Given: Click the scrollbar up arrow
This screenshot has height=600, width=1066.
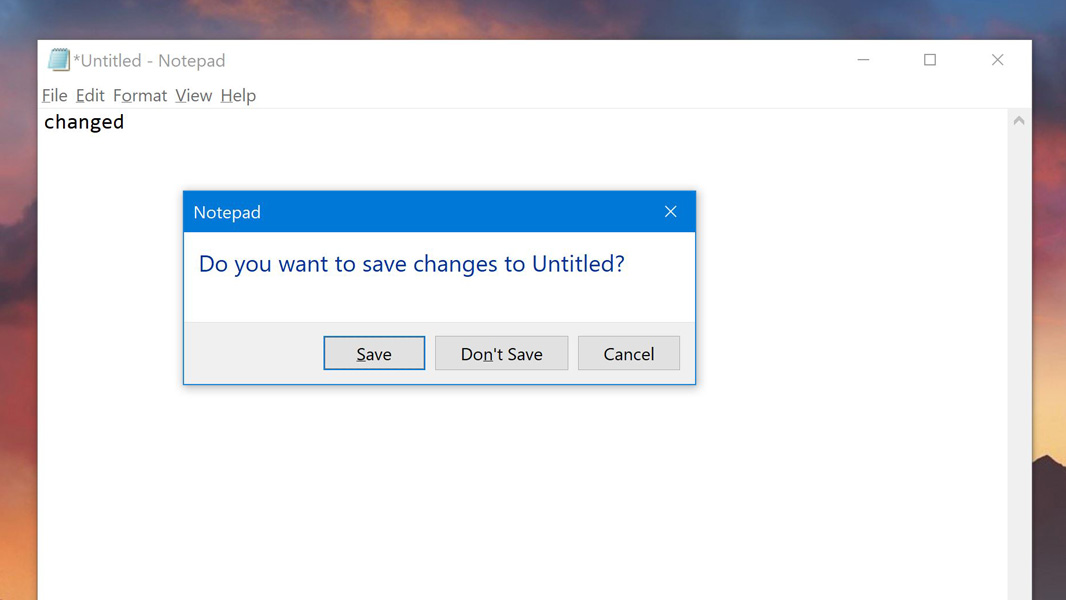Looking at the screenshot, I should [1019, 121].
